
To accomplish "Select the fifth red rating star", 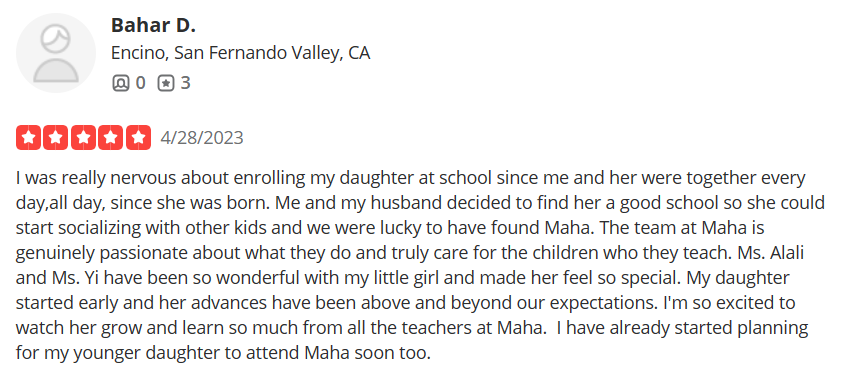I will 139,137.
